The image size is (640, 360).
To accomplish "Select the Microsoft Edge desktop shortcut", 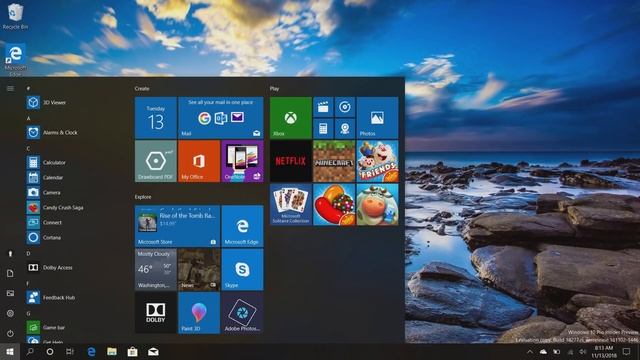I will click(16, 60).
